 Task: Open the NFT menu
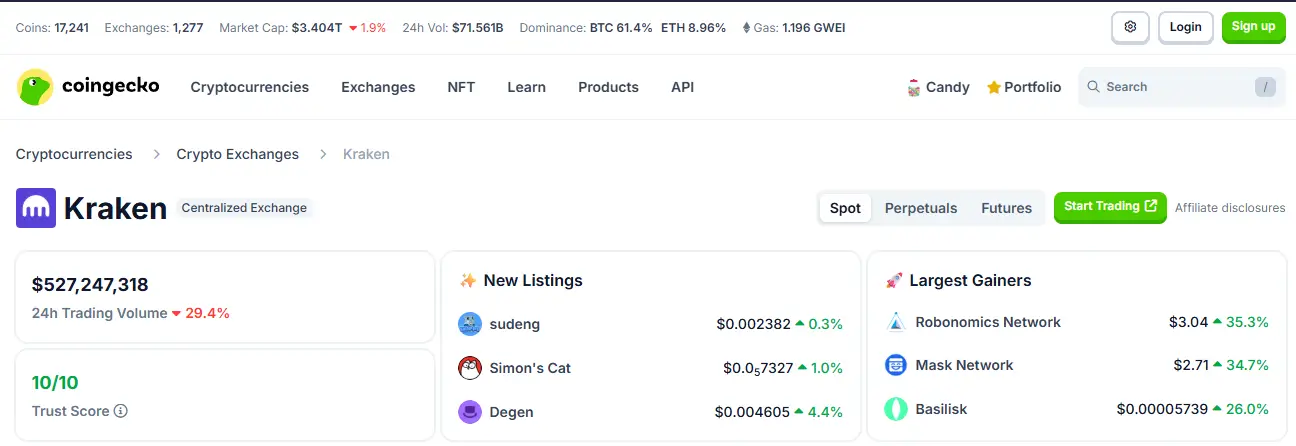coord(461,87)
